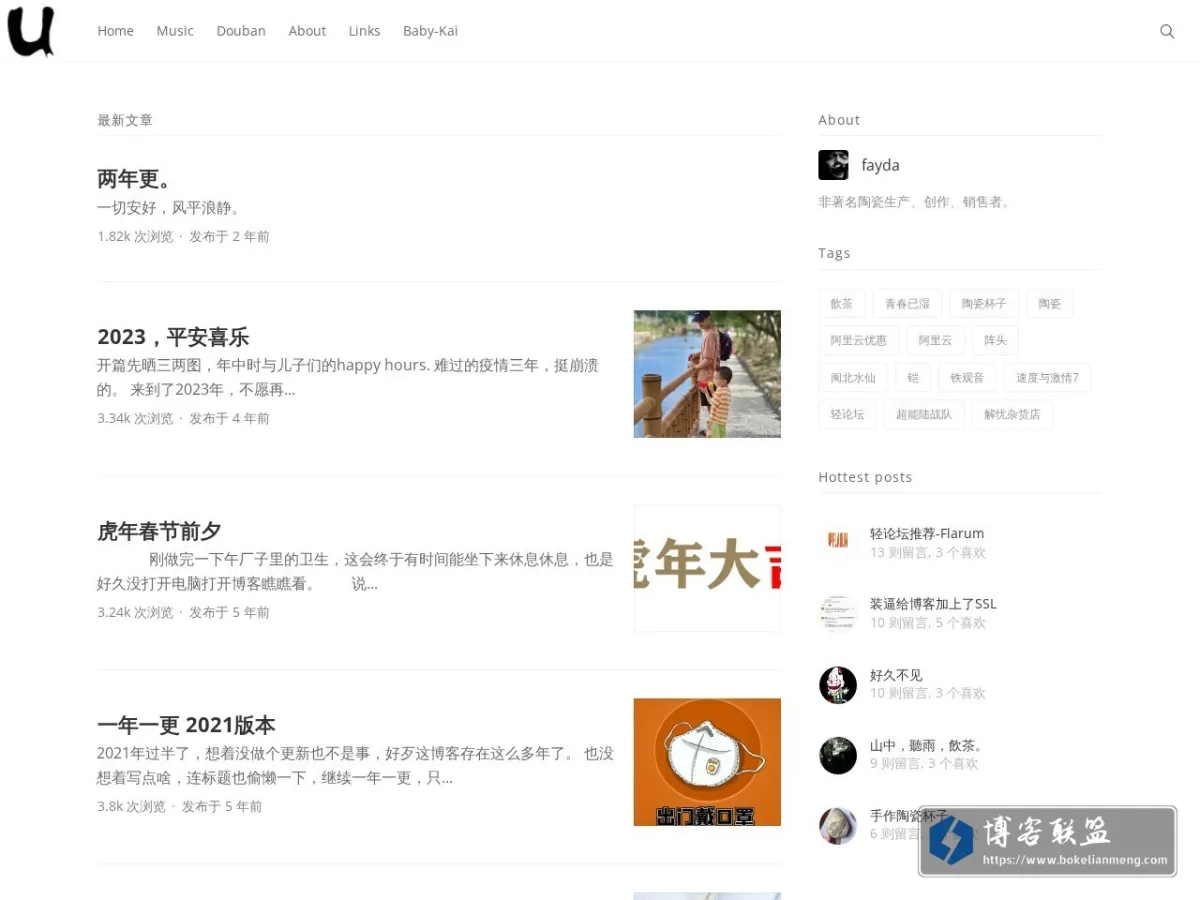Select the 铁观音 tag
This screenshot has width=1200, height=900.
point(967,377)
